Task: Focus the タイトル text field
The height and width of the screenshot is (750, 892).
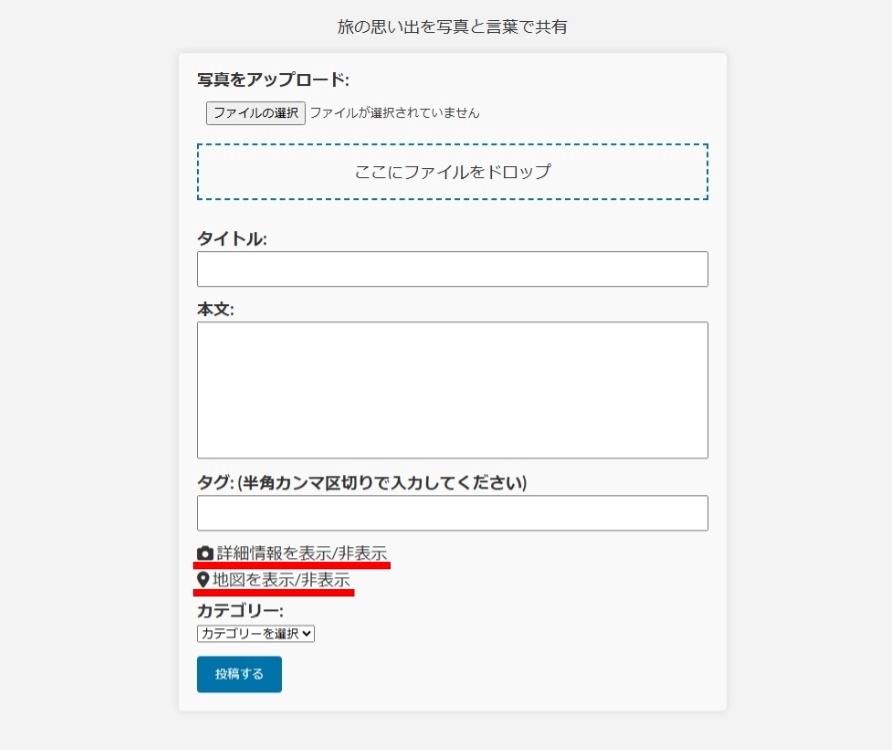Action: coord(452,269)
